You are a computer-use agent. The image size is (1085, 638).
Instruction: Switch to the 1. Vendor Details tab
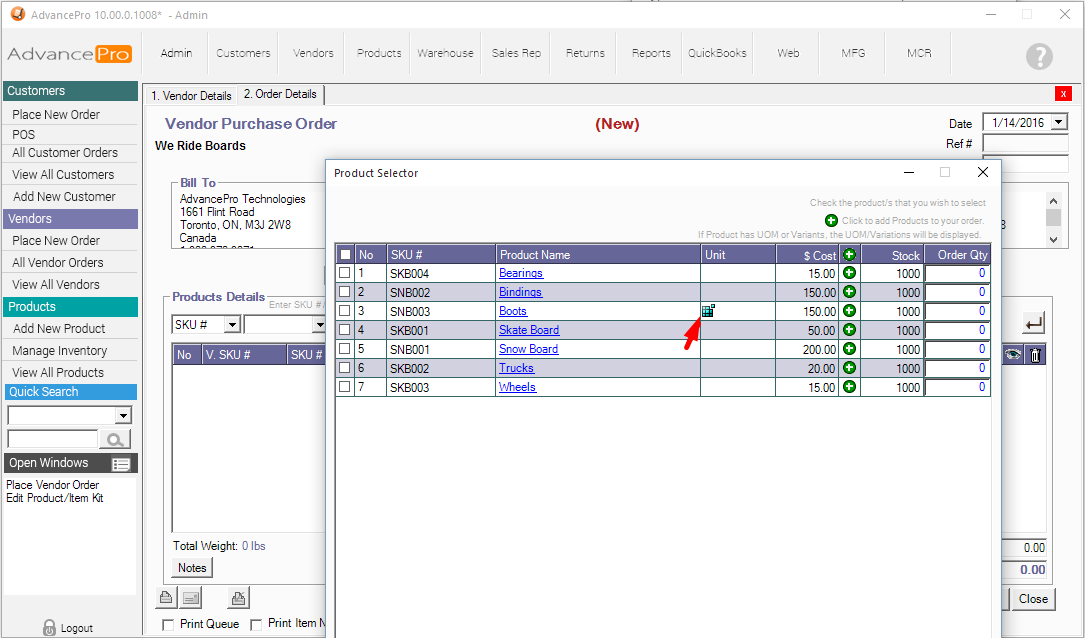tap(191, 96)
